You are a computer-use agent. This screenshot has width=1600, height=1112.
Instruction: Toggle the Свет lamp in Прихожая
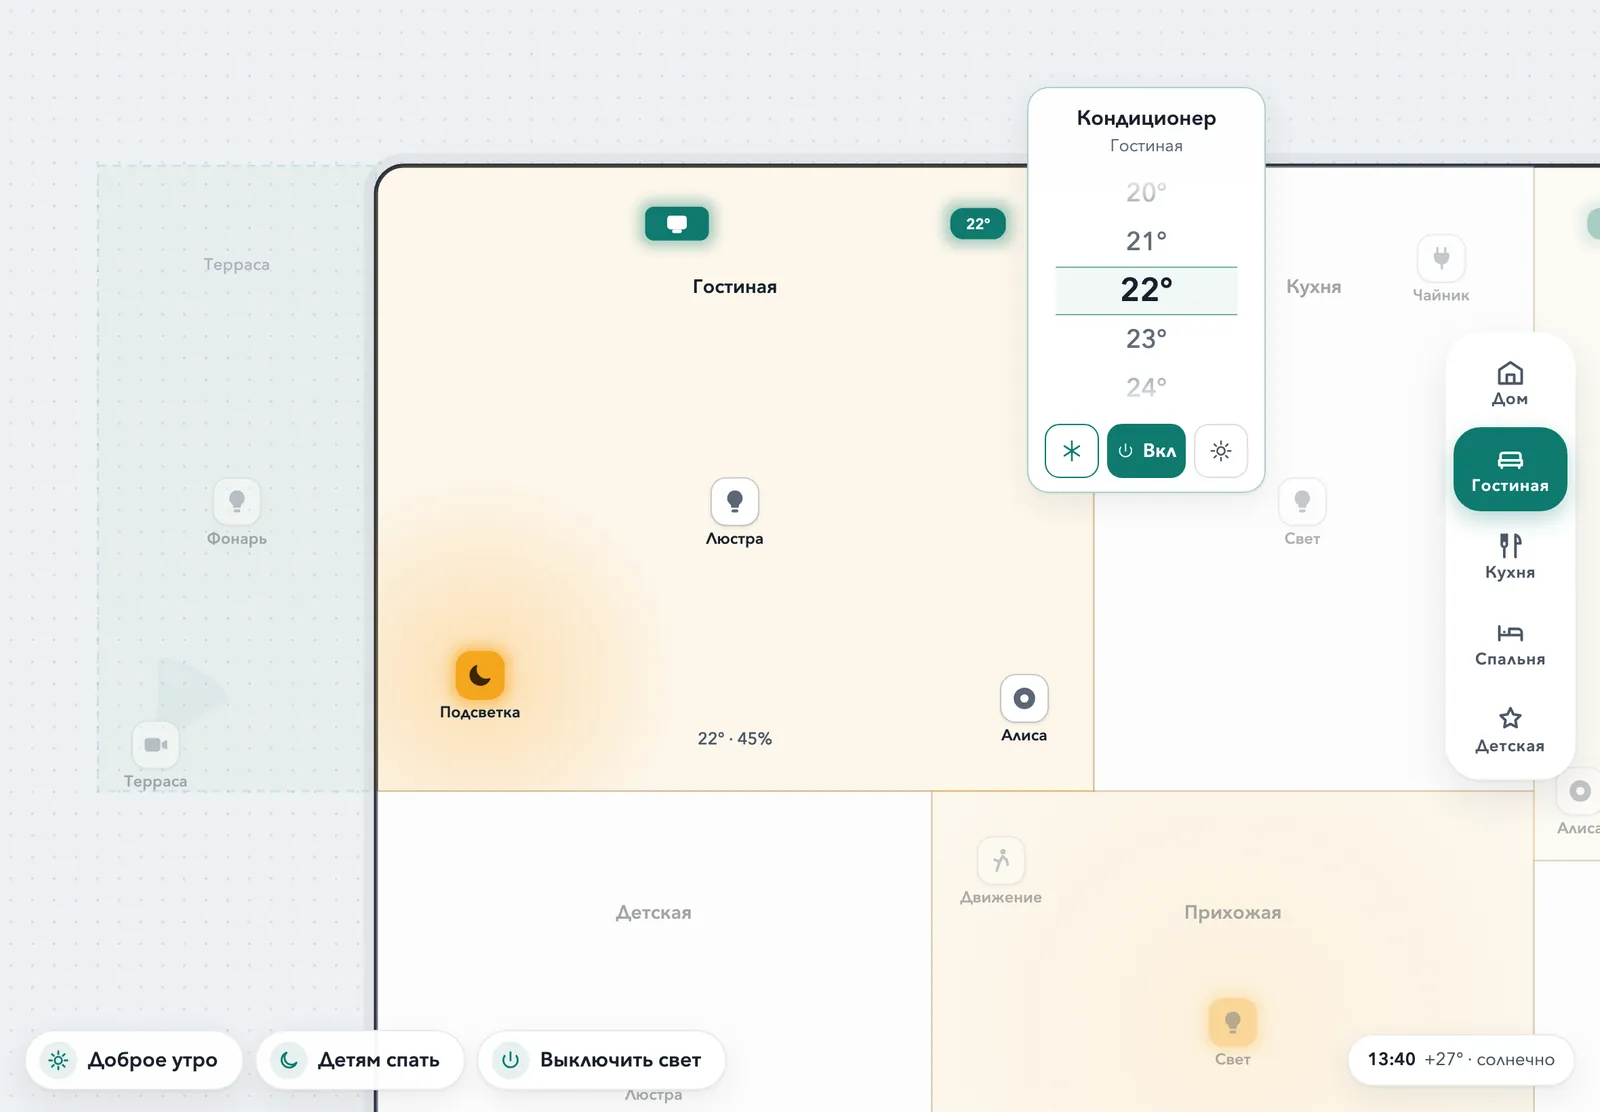[x=1233, y=1022]
